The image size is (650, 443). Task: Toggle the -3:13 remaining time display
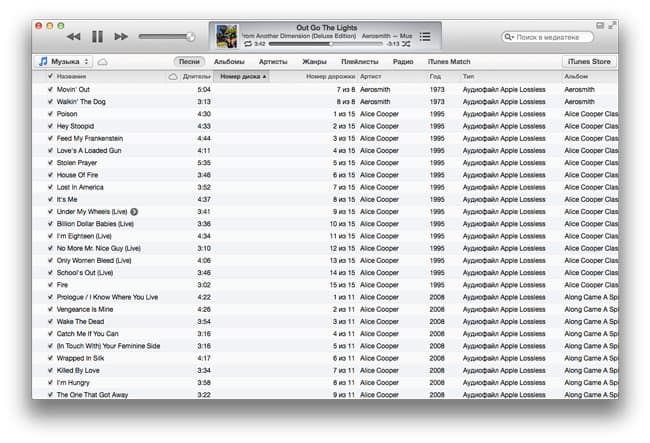393,44
